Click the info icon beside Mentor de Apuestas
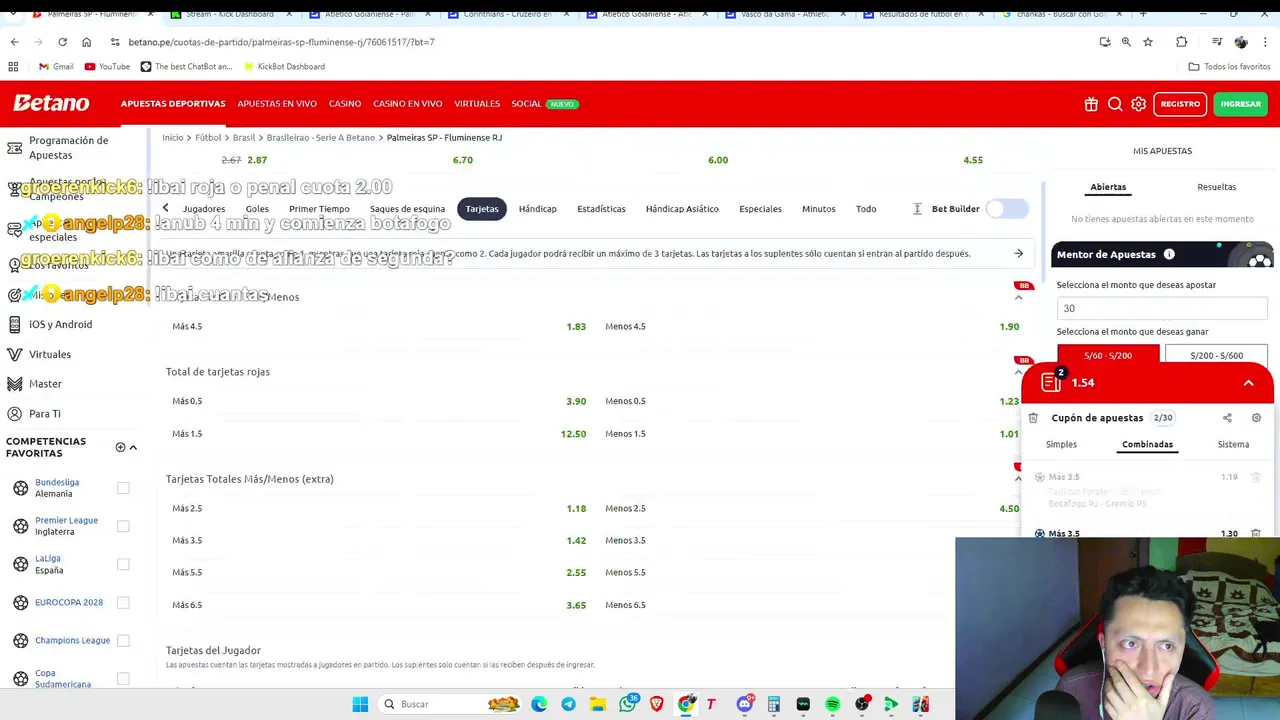 [1169, 254]
